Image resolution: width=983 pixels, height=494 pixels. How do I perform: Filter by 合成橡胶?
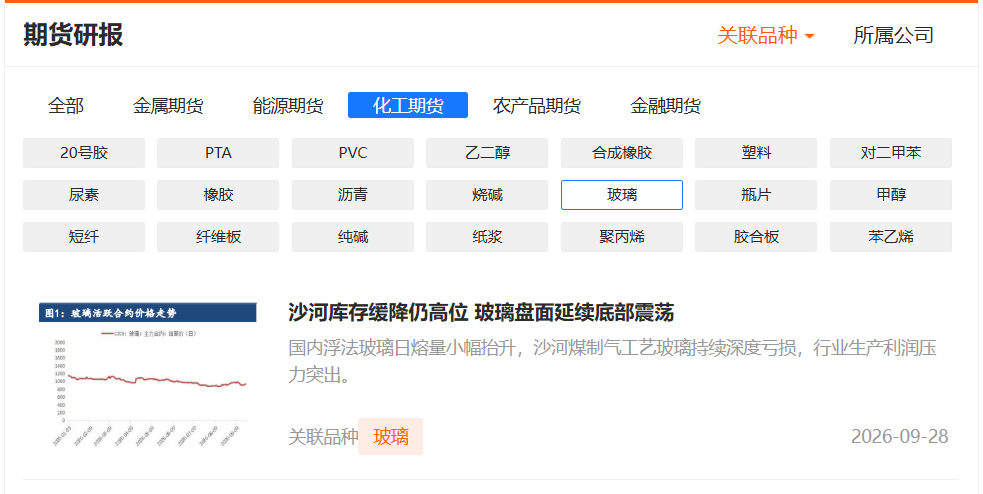(x=622, y=153)
